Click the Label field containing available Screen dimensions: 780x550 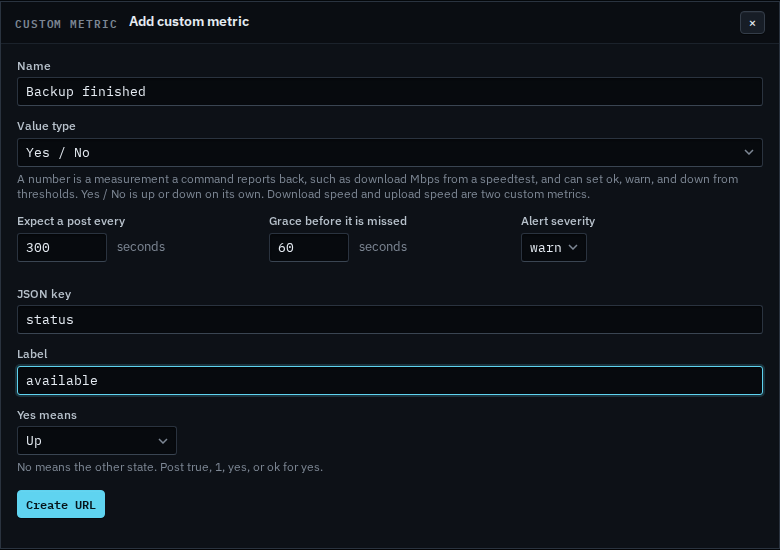(x=390, y=380)
